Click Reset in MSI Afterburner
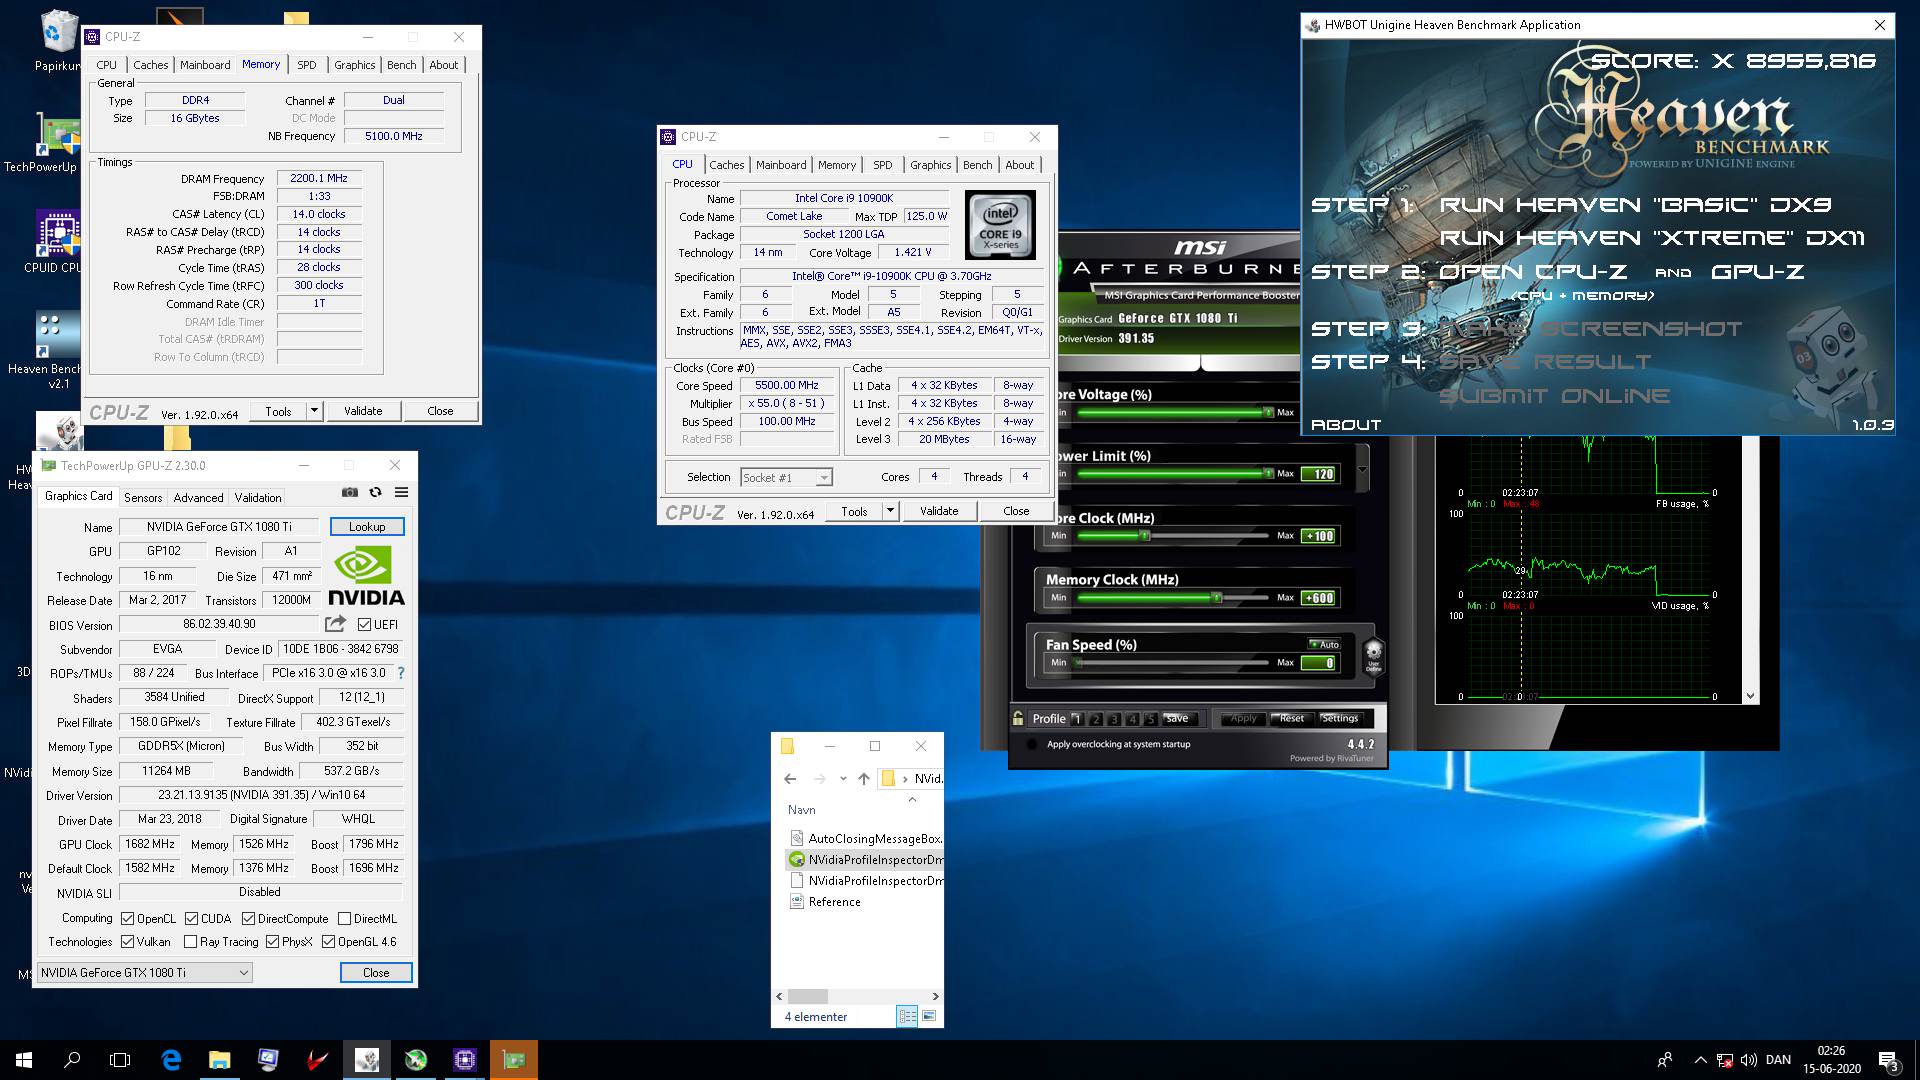1920x1080 pixels. click(1291, 718)
